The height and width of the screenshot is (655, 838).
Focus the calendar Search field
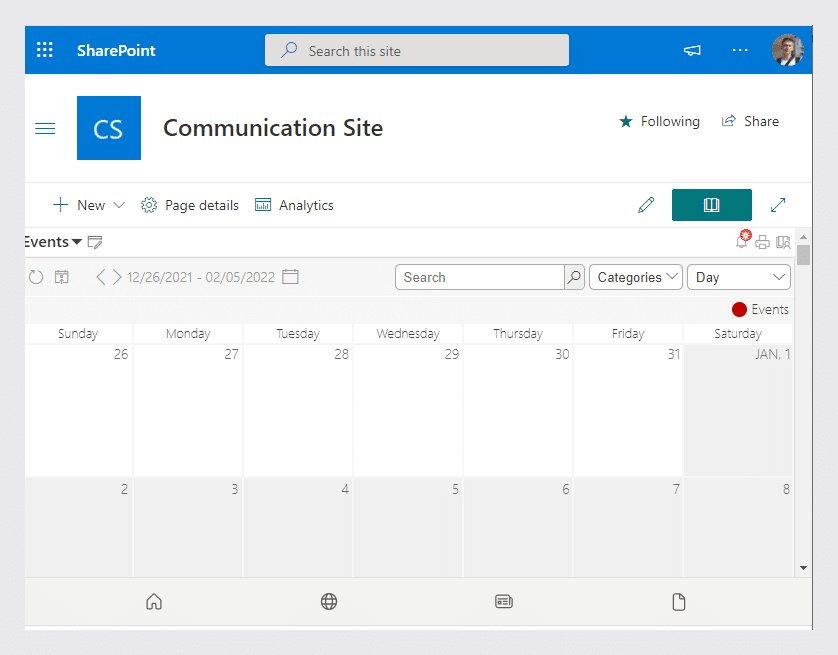tap(479, 277)
